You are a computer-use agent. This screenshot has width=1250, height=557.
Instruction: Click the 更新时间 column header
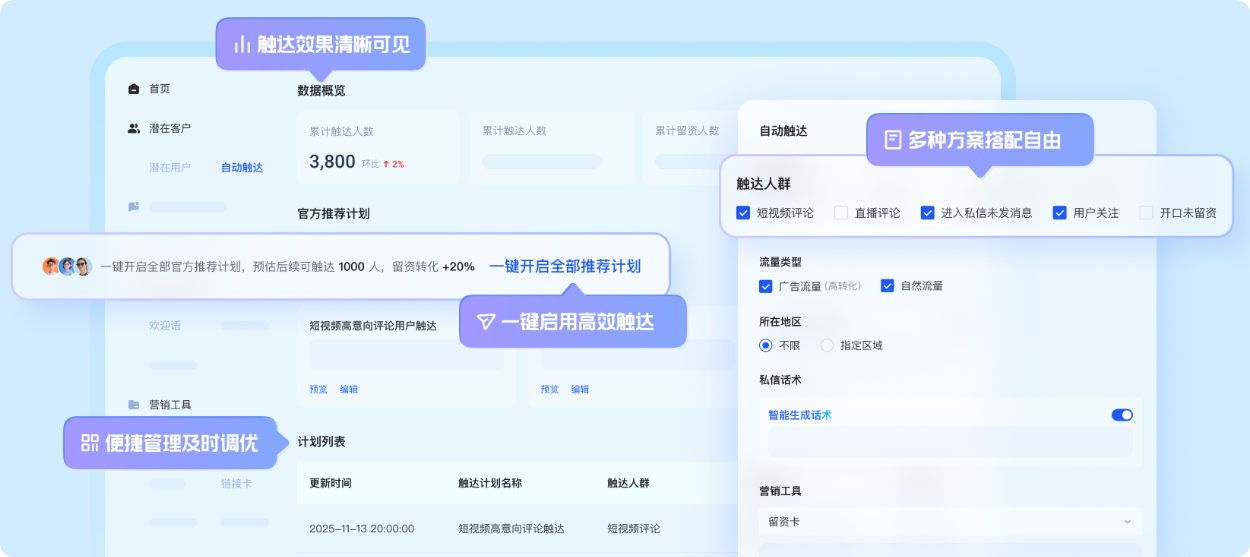point(330,483)
